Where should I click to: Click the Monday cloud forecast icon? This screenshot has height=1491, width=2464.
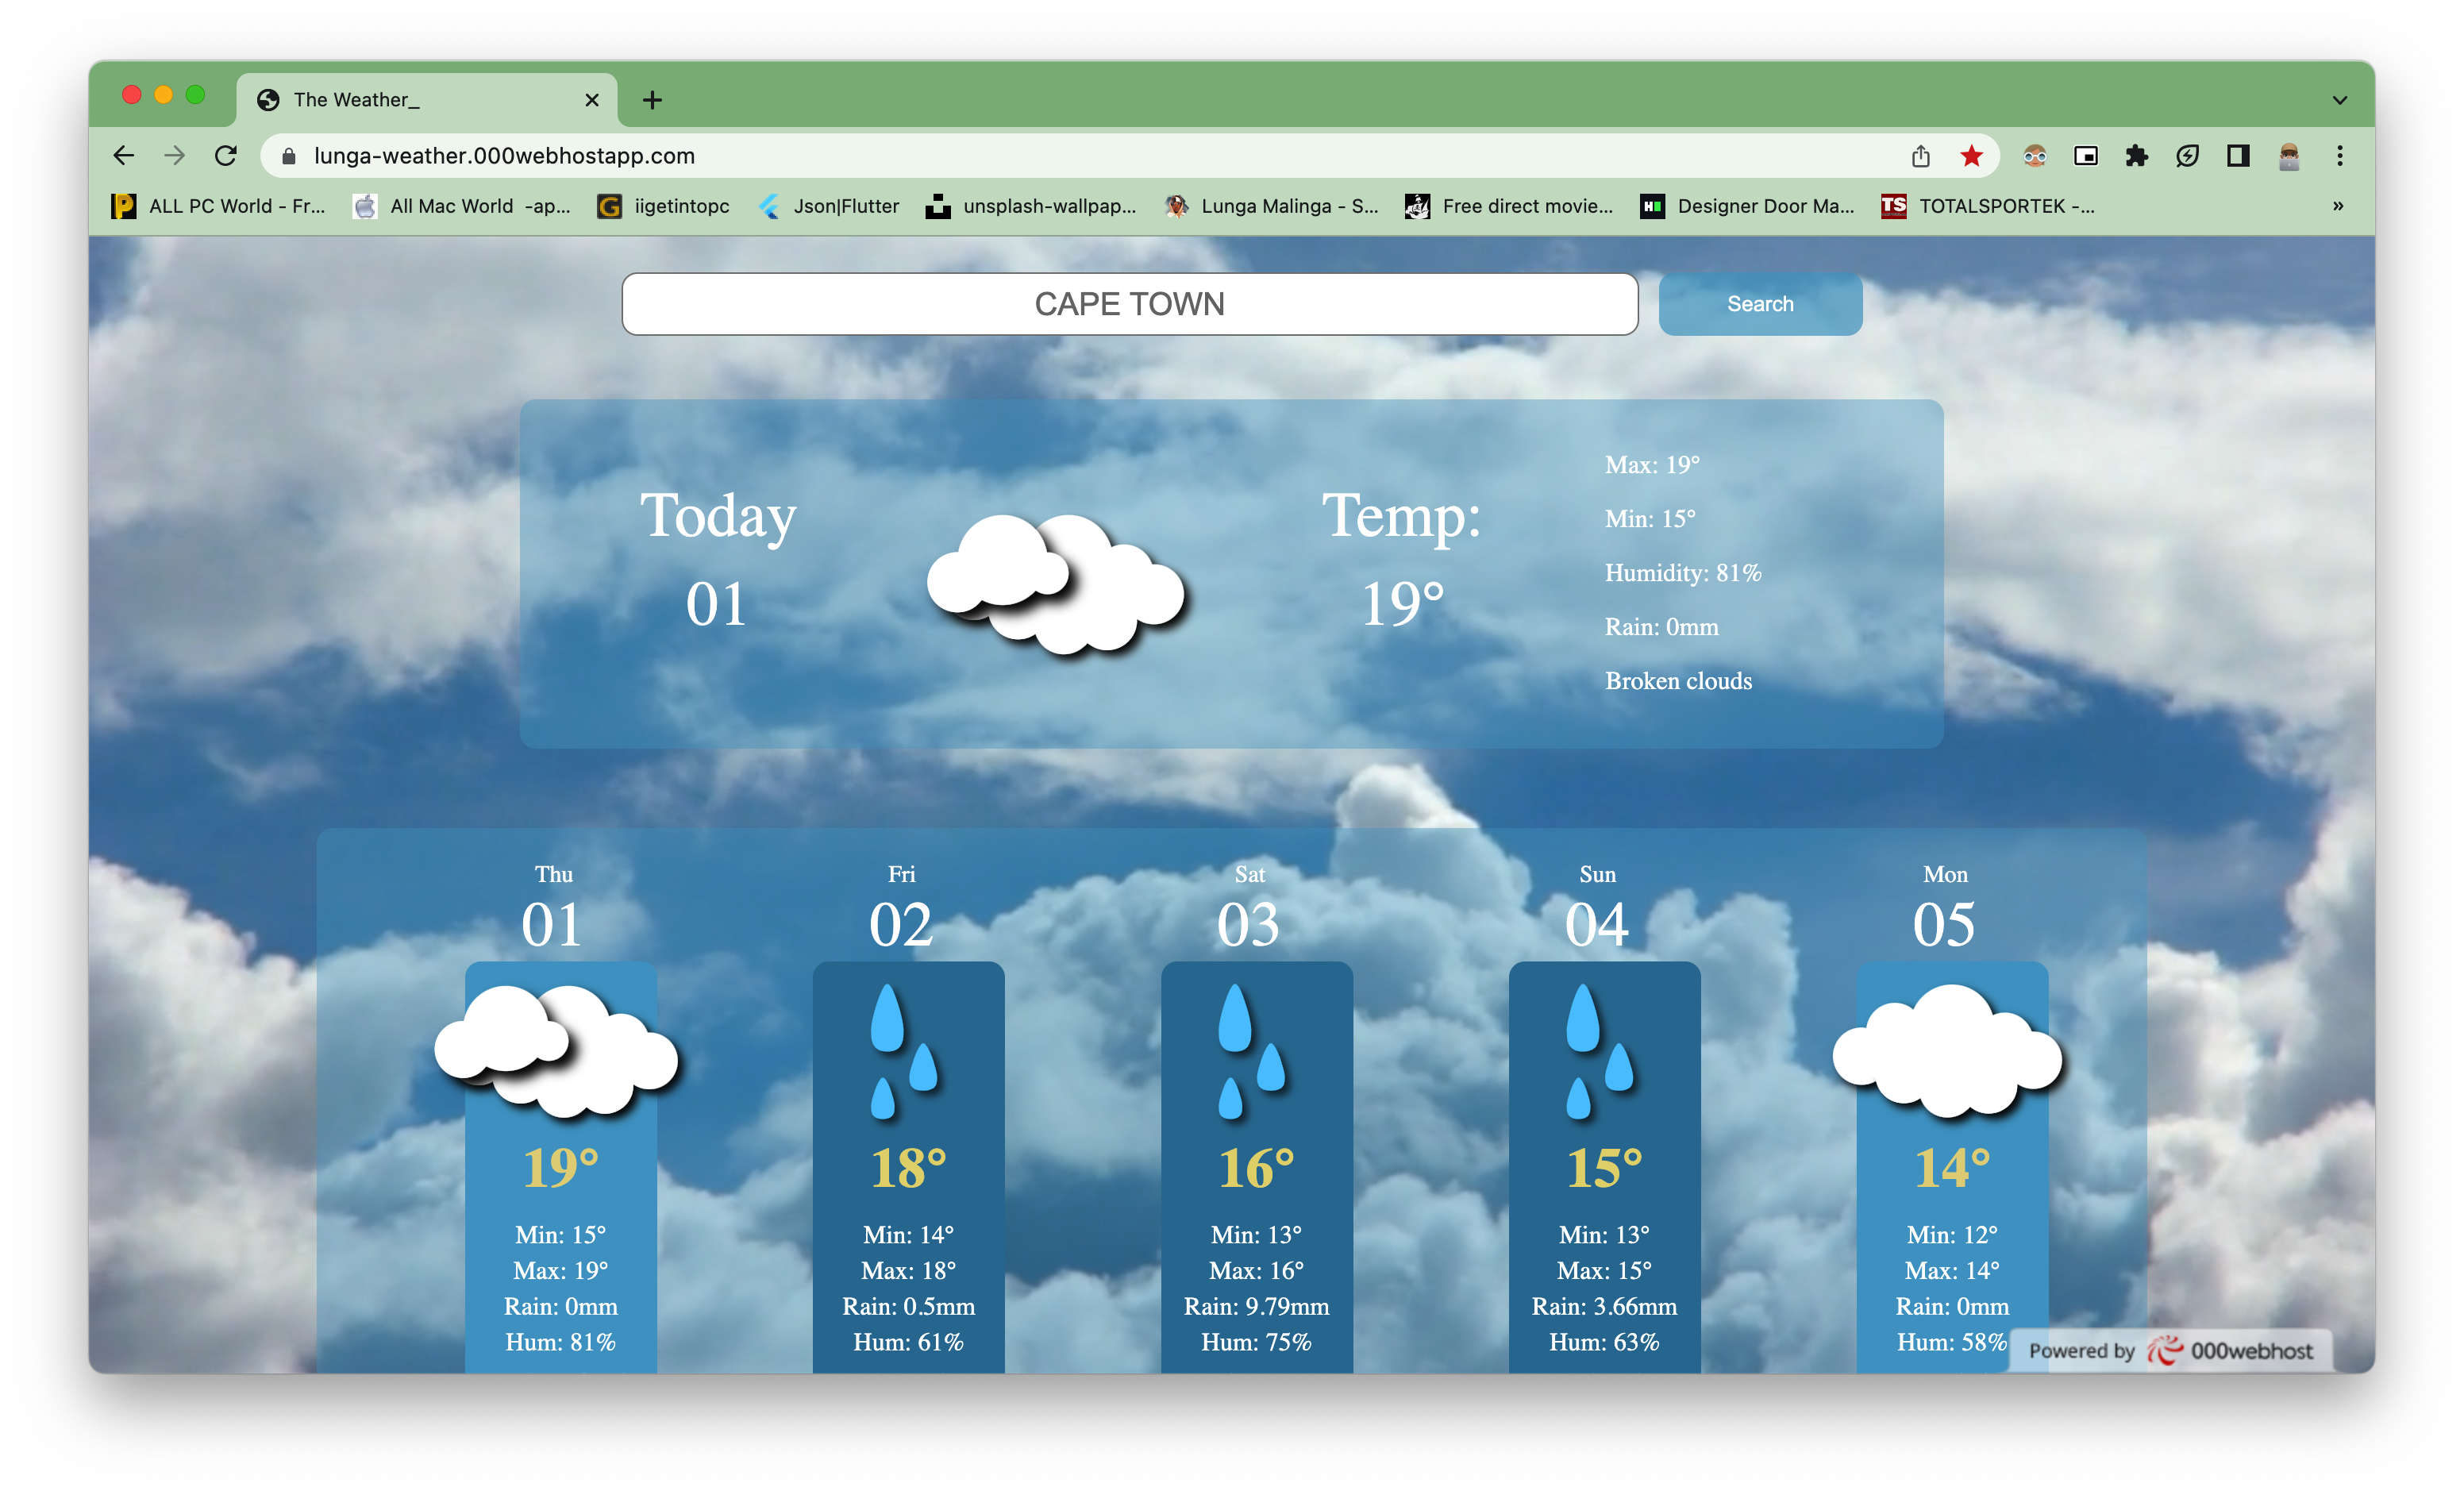1947,1050
